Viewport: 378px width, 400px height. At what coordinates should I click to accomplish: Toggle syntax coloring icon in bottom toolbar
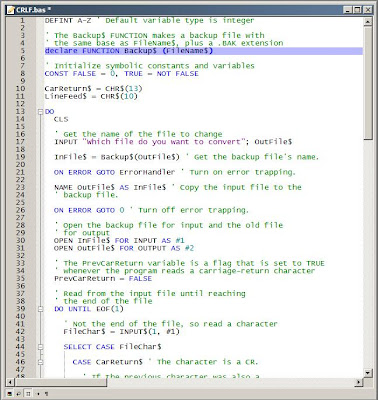10,394
